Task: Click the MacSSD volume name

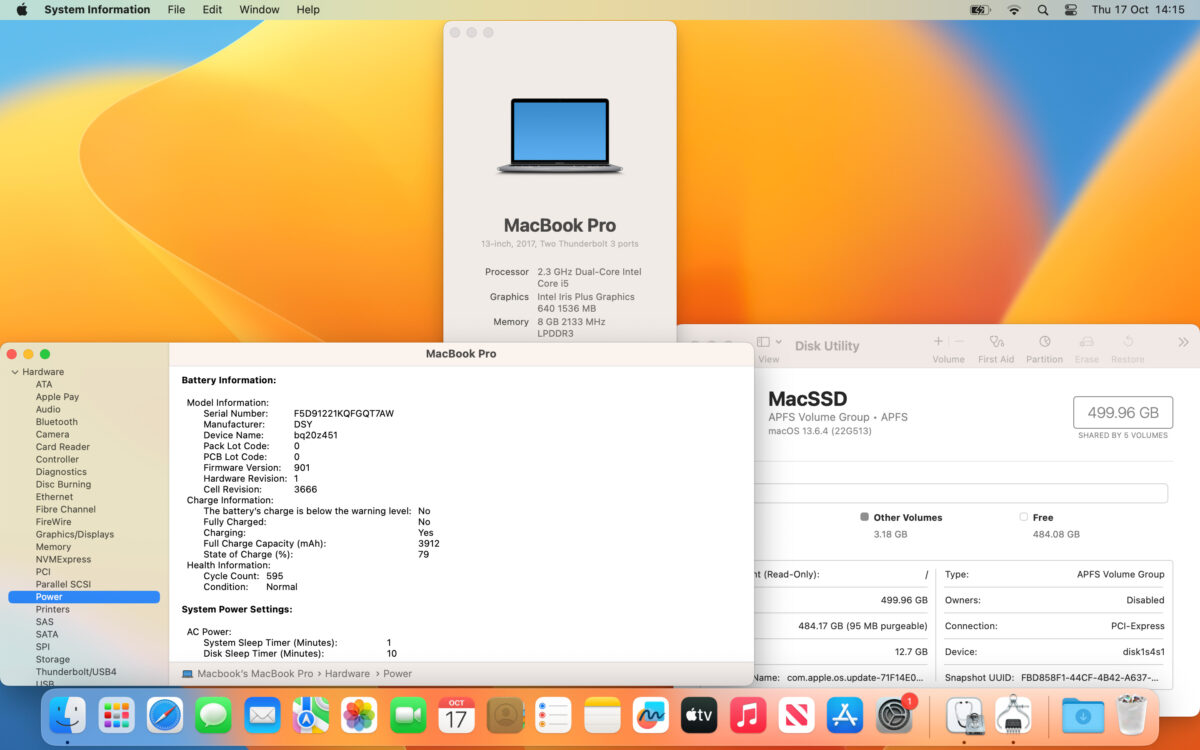Action: coord(807,400)
